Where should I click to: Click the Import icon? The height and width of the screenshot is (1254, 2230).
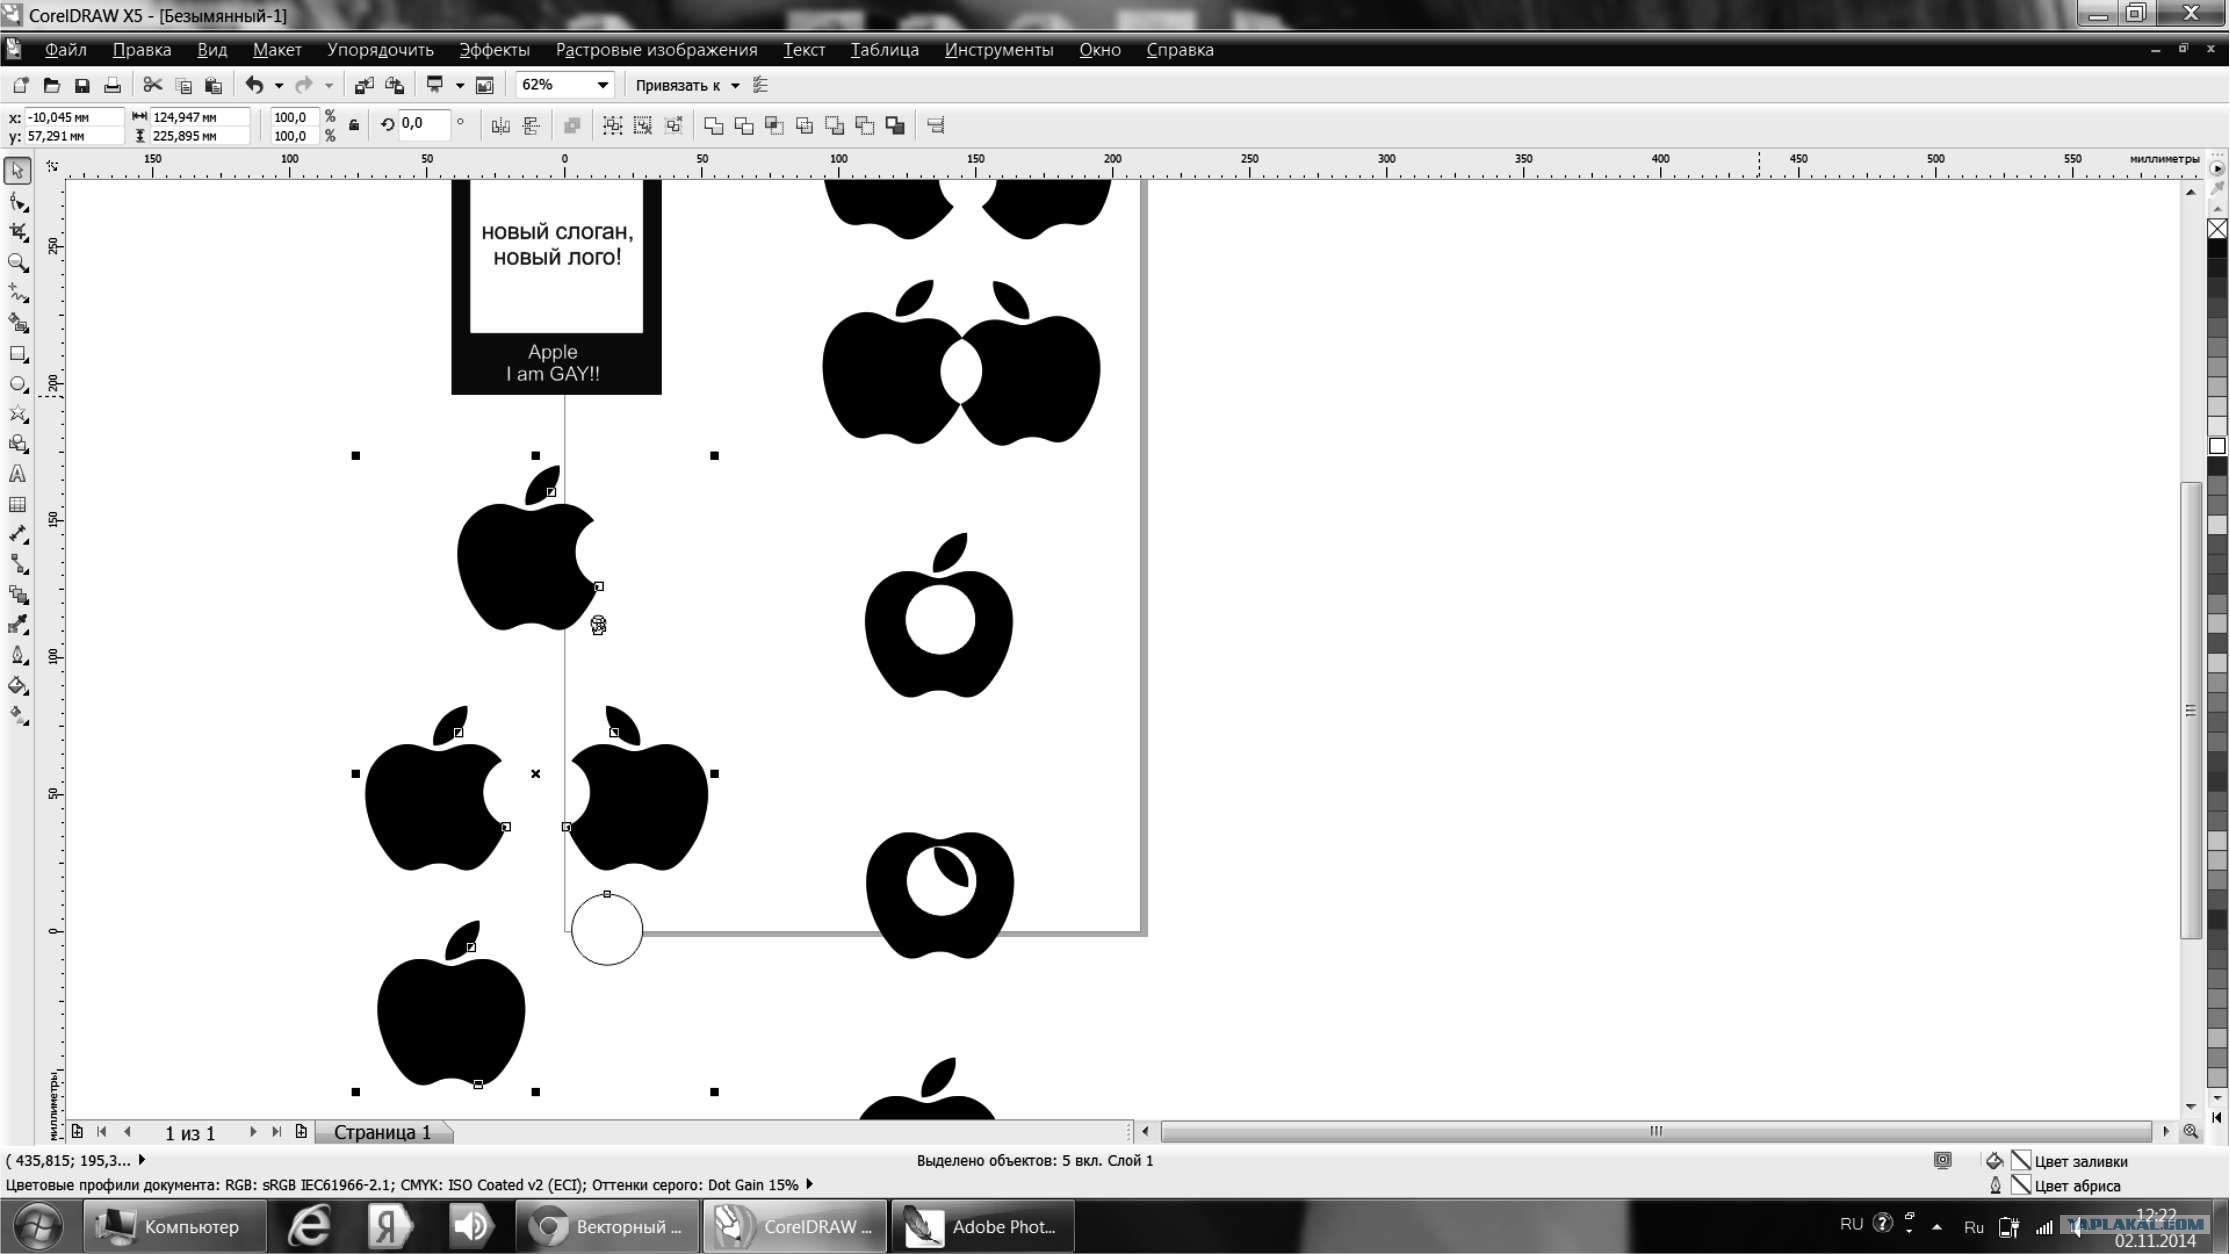pyautogui.click(x=364, y=85)
